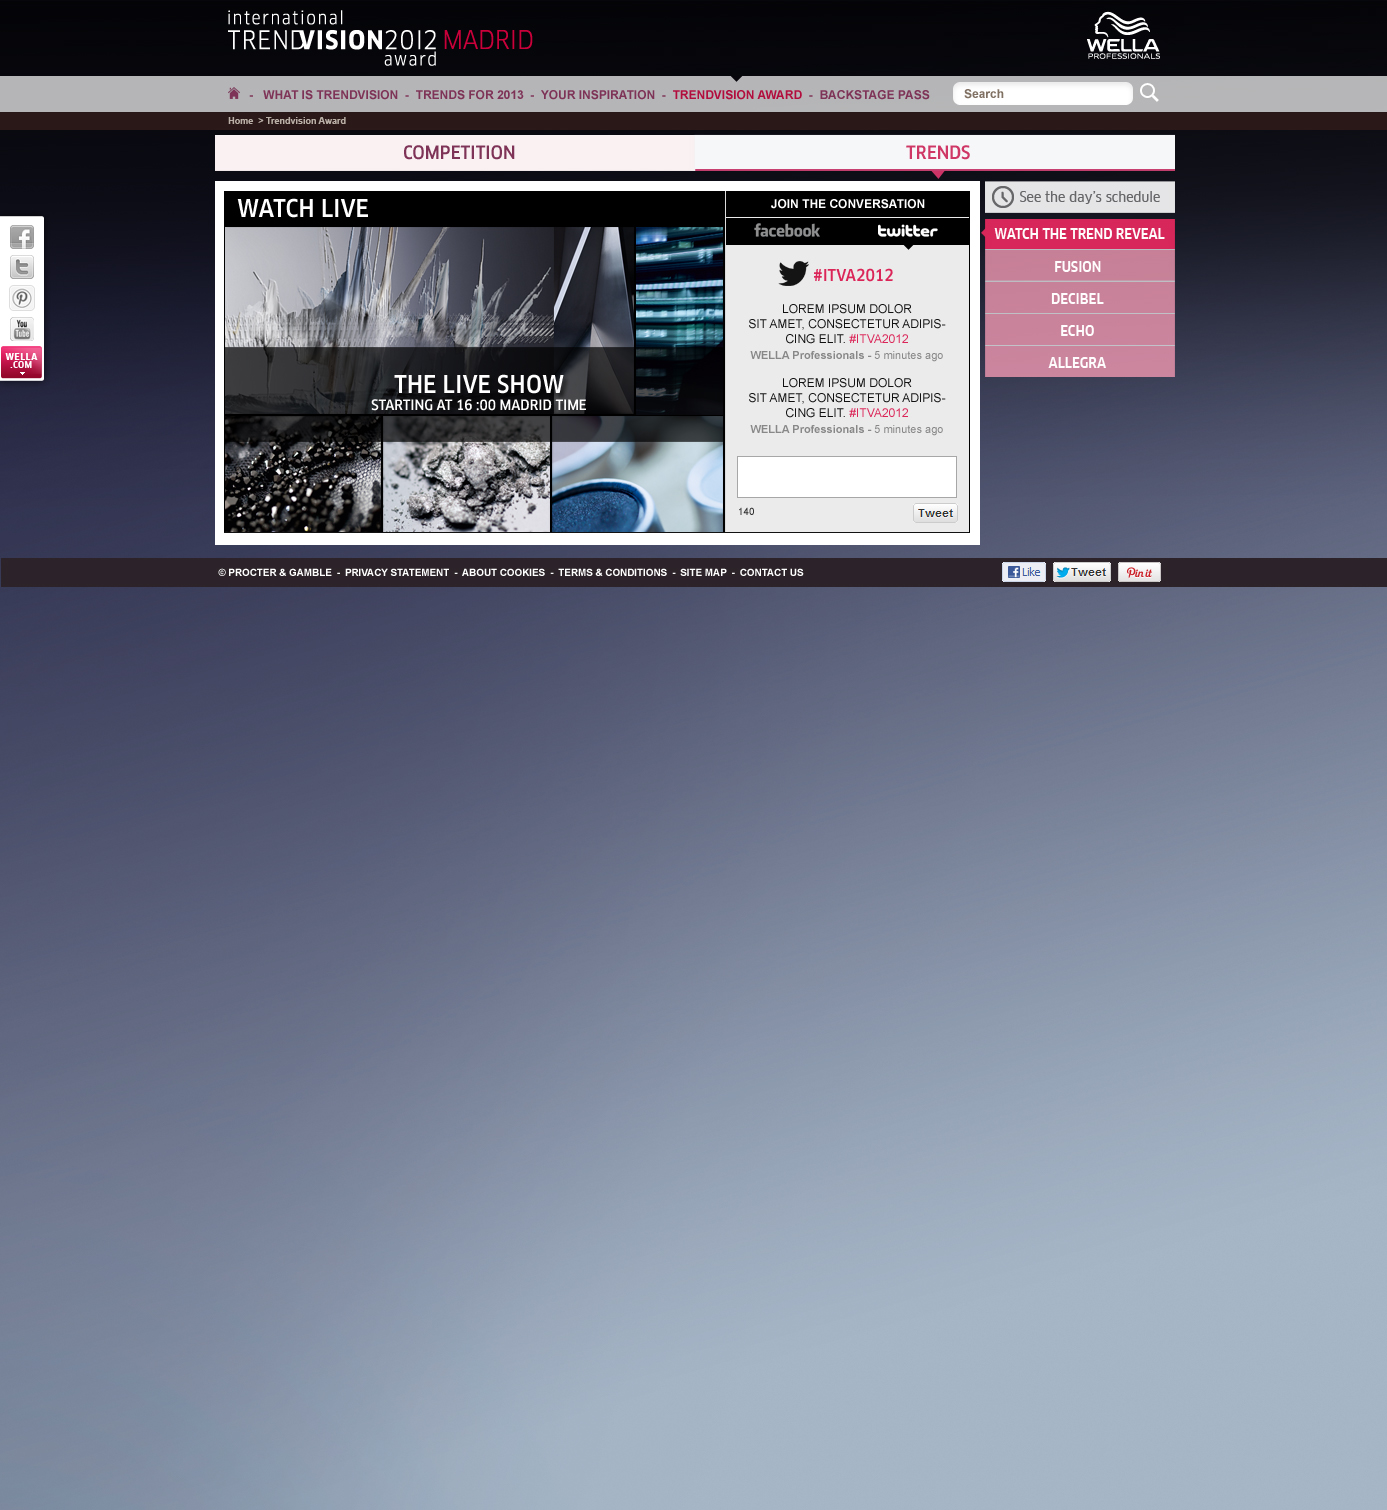The width and height of the screenshot is (1387, 1510).
Task: Open Trends for 2013 menu item
Action: tap(469, 95)
